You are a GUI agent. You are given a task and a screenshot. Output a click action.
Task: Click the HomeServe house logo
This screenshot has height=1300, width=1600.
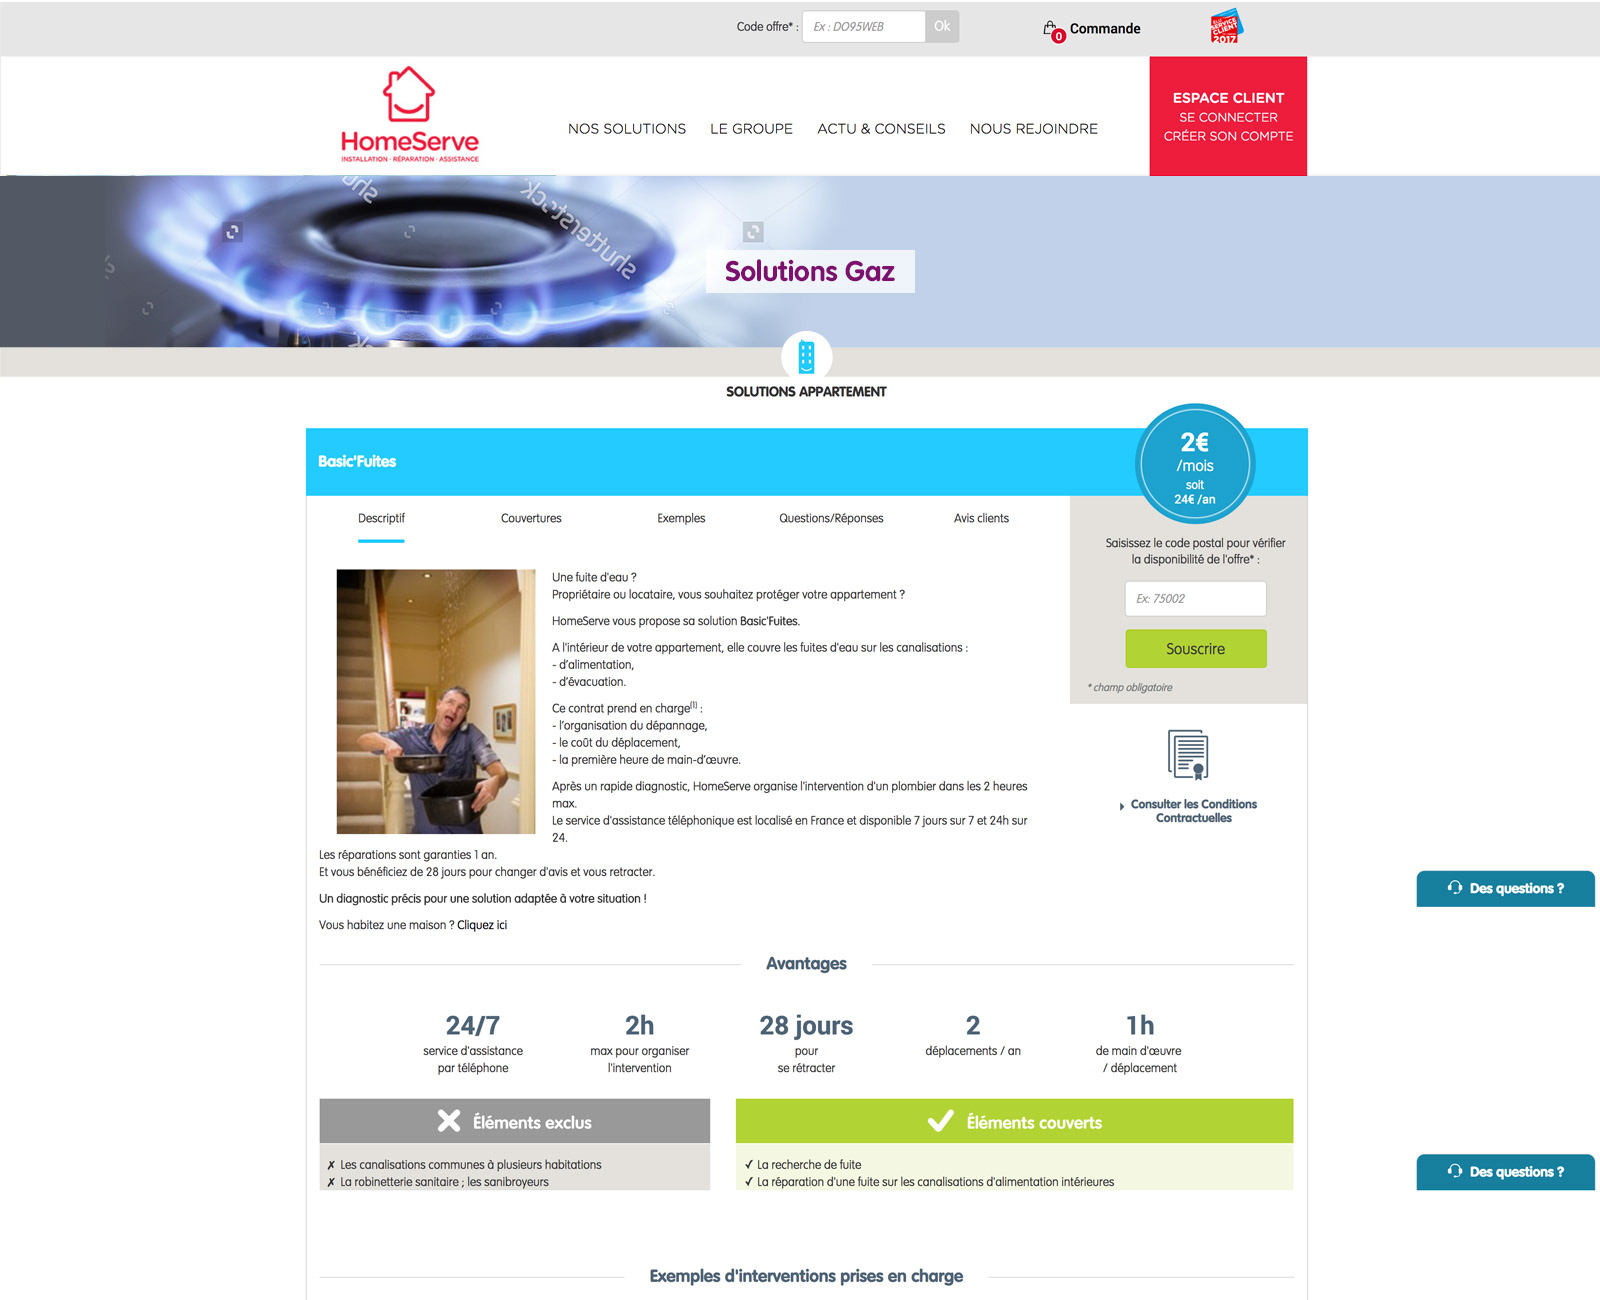point(410,114)
